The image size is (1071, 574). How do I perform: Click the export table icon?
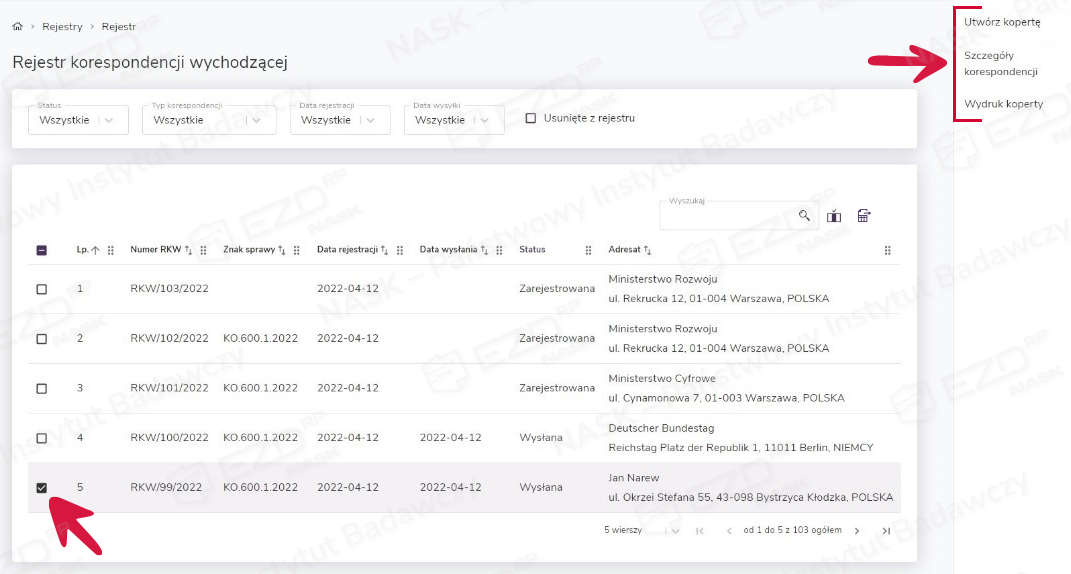(864, 215)
